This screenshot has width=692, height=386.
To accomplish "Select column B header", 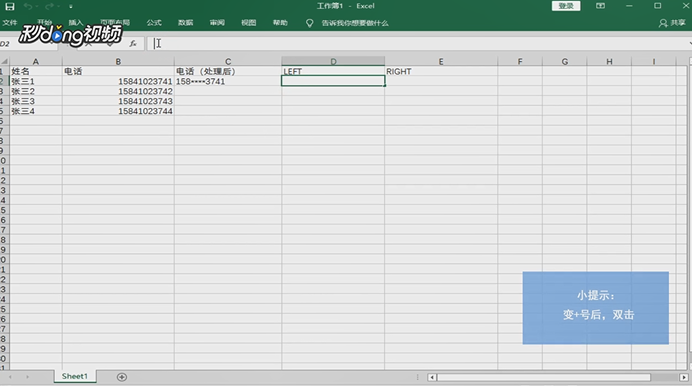I will click(x=118, y=61).
